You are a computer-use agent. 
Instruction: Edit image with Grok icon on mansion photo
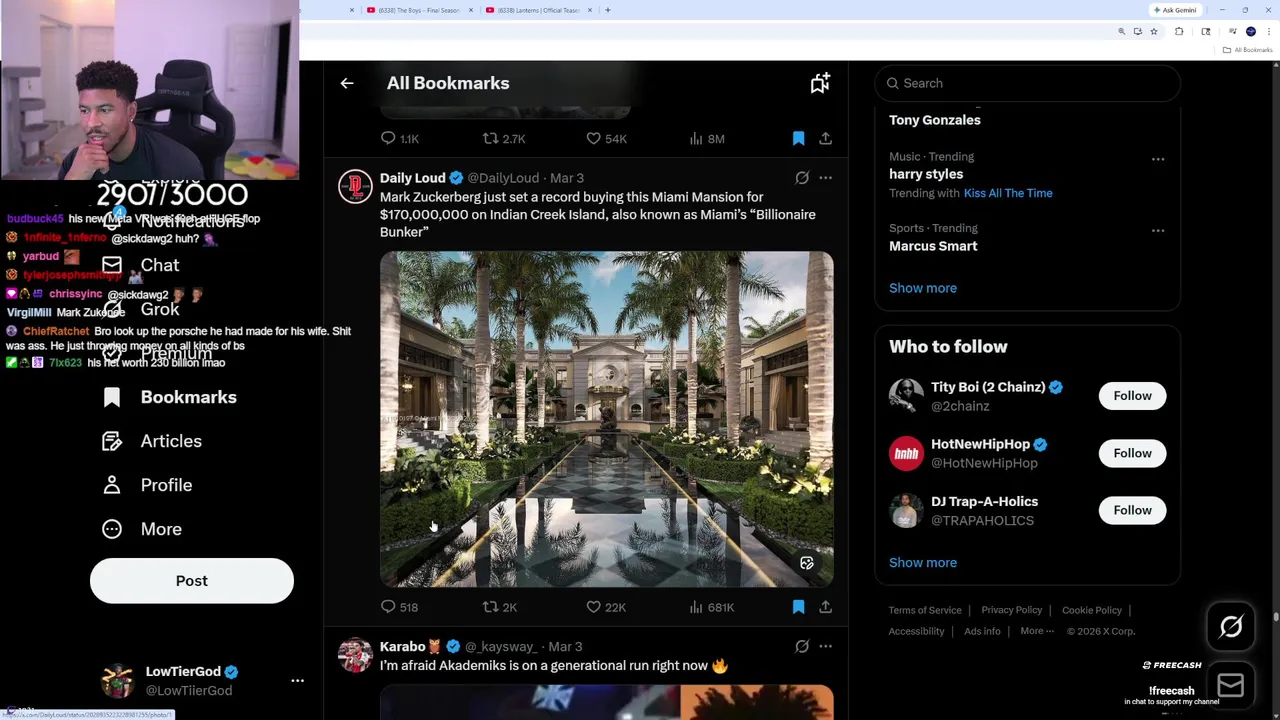coord(807,563)
